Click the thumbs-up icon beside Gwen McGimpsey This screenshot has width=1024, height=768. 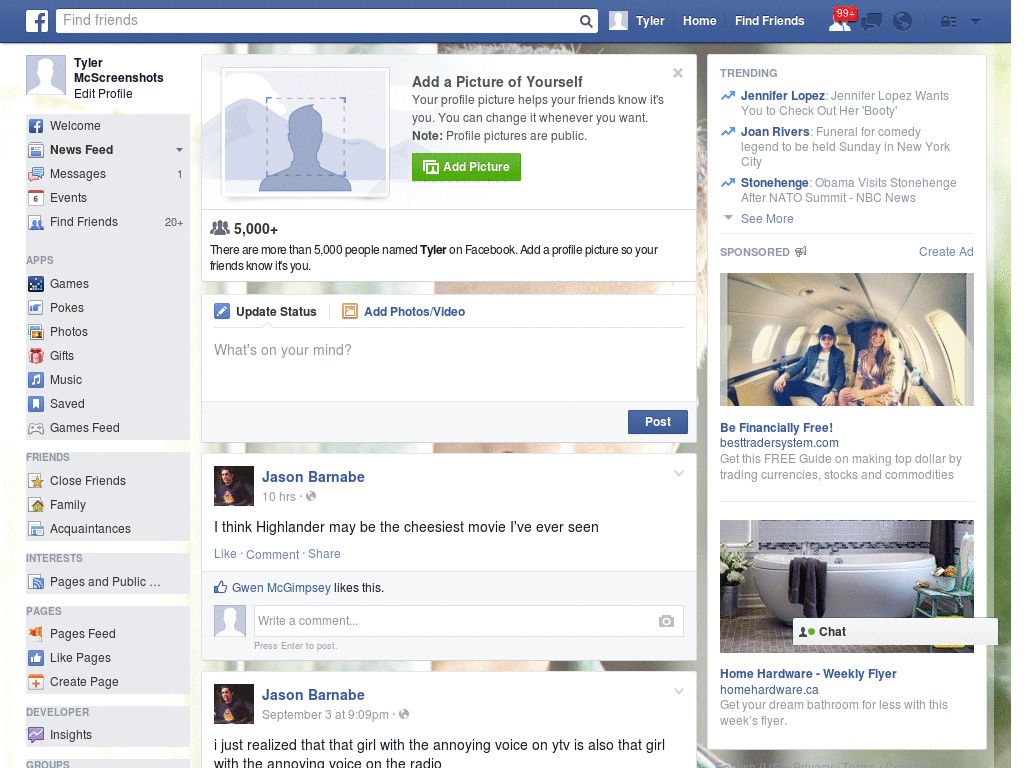click(x=221, y=587)
